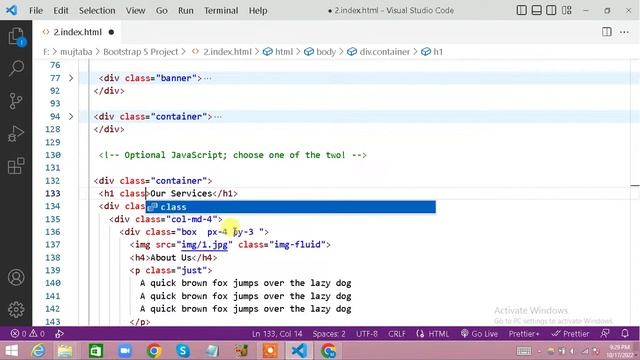Open the editor More Actions ellipsis

coord(624,32)
